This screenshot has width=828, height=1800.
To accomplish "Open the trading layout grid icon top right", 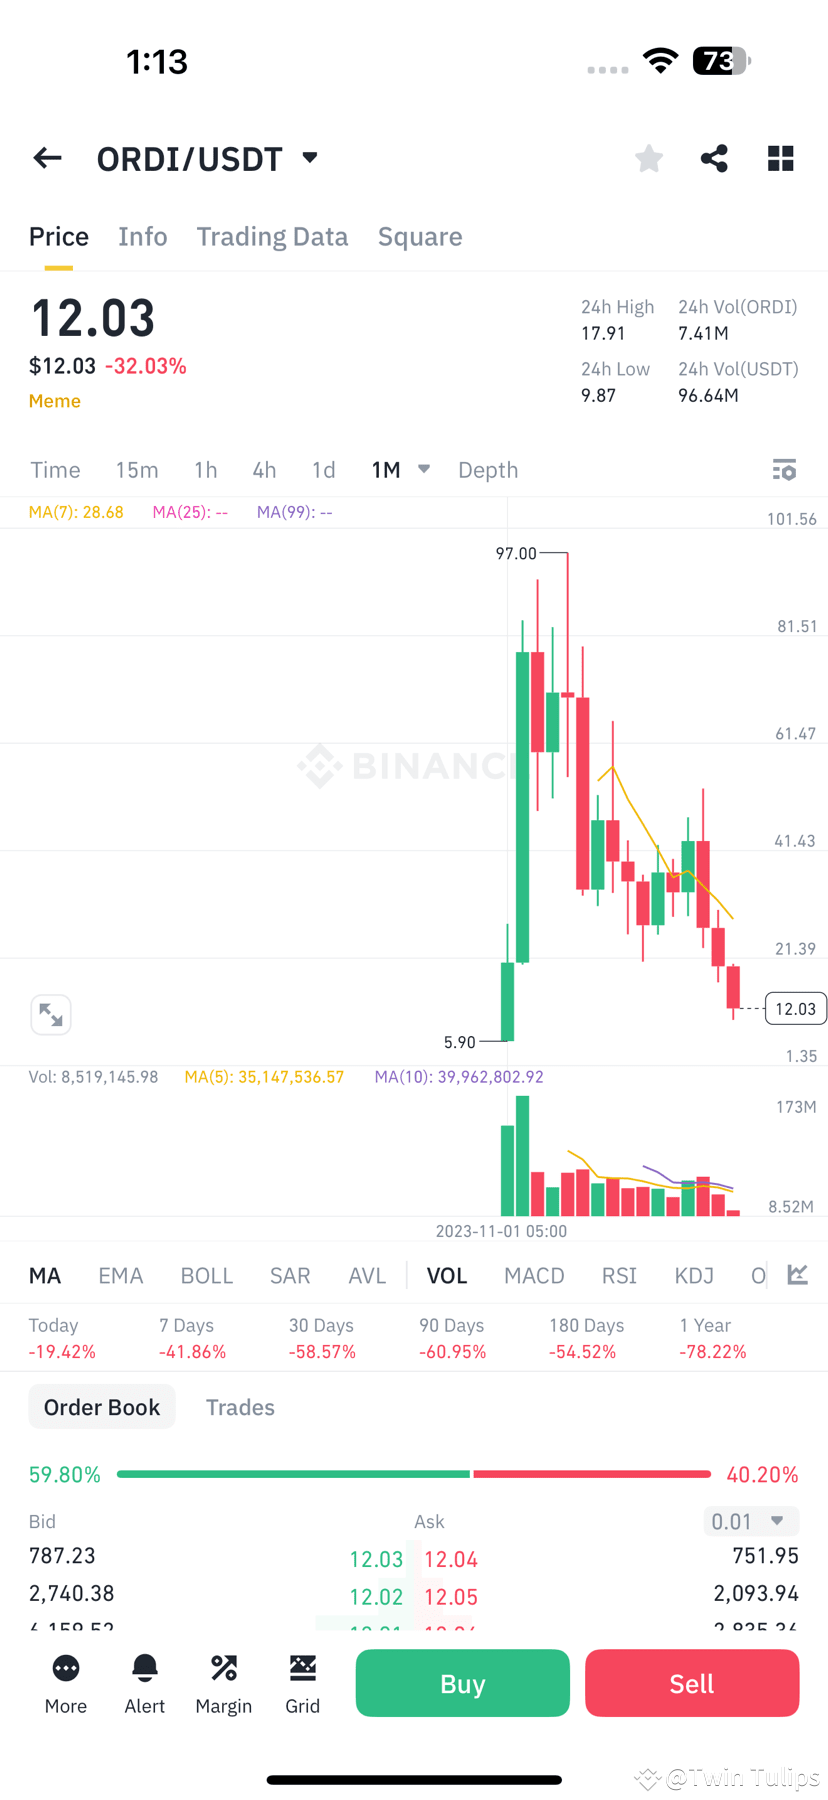I will 780,158.
